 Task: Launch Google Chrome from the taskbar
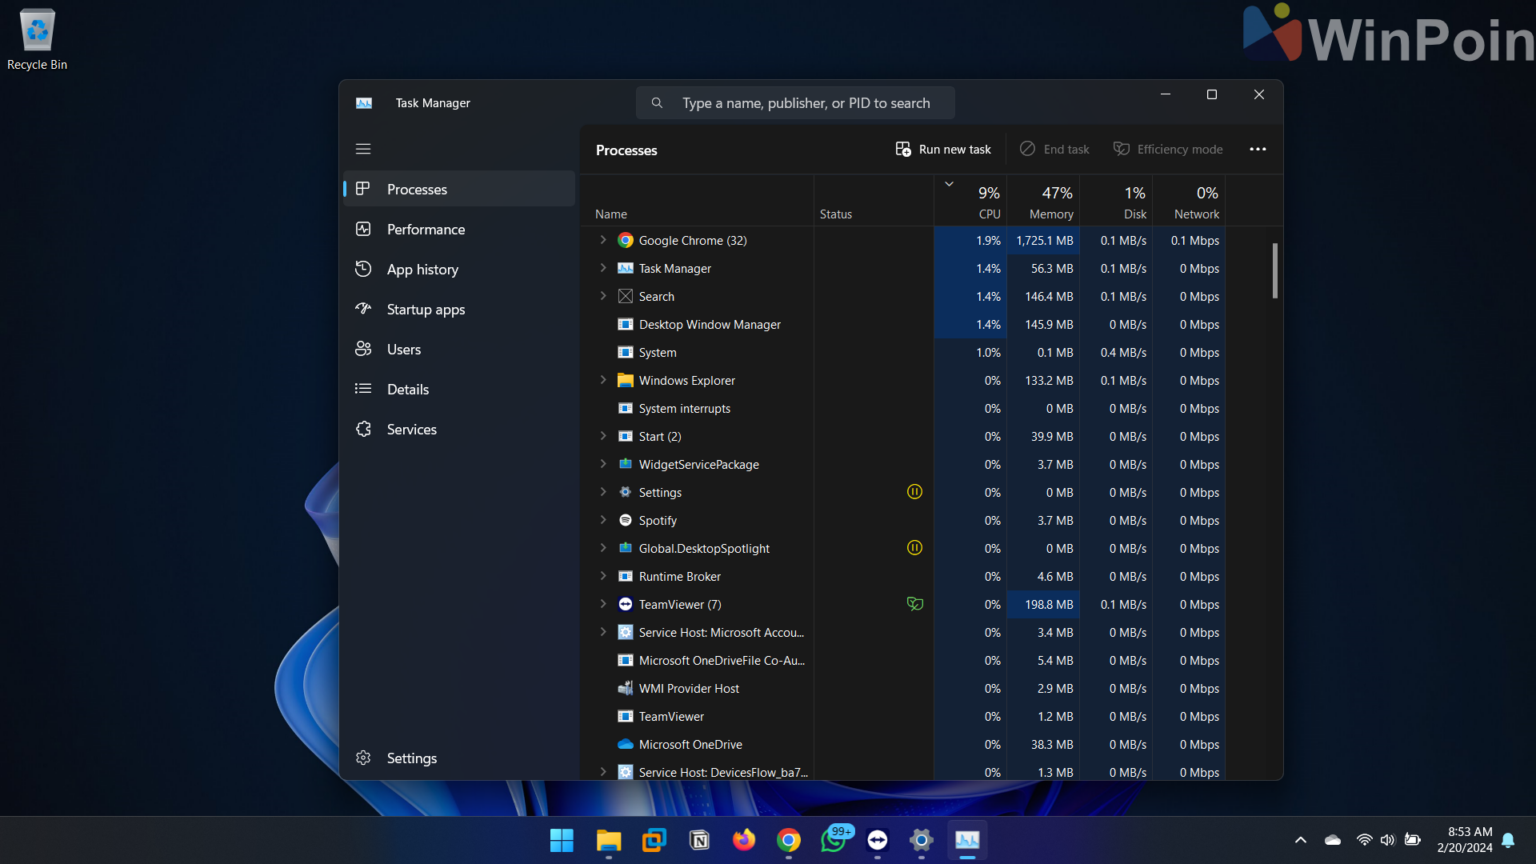[788, 840]
